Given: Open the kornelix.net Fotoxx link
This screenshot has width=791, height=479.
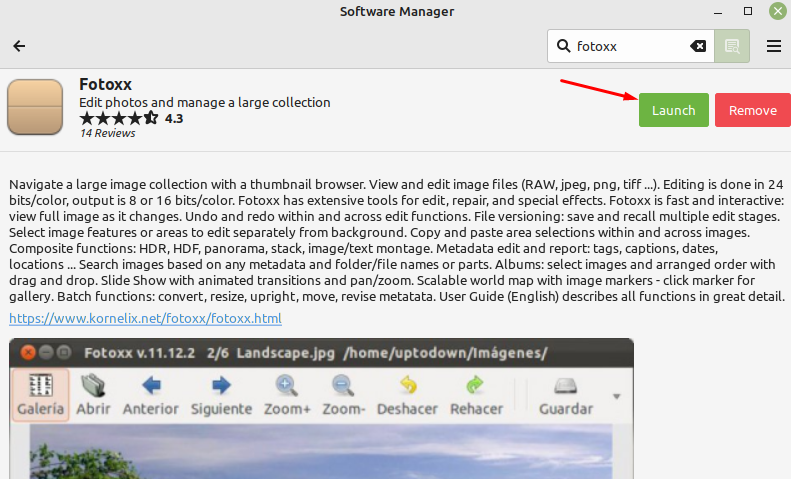Looking at the screenshot, I should (x=145, y=318).
